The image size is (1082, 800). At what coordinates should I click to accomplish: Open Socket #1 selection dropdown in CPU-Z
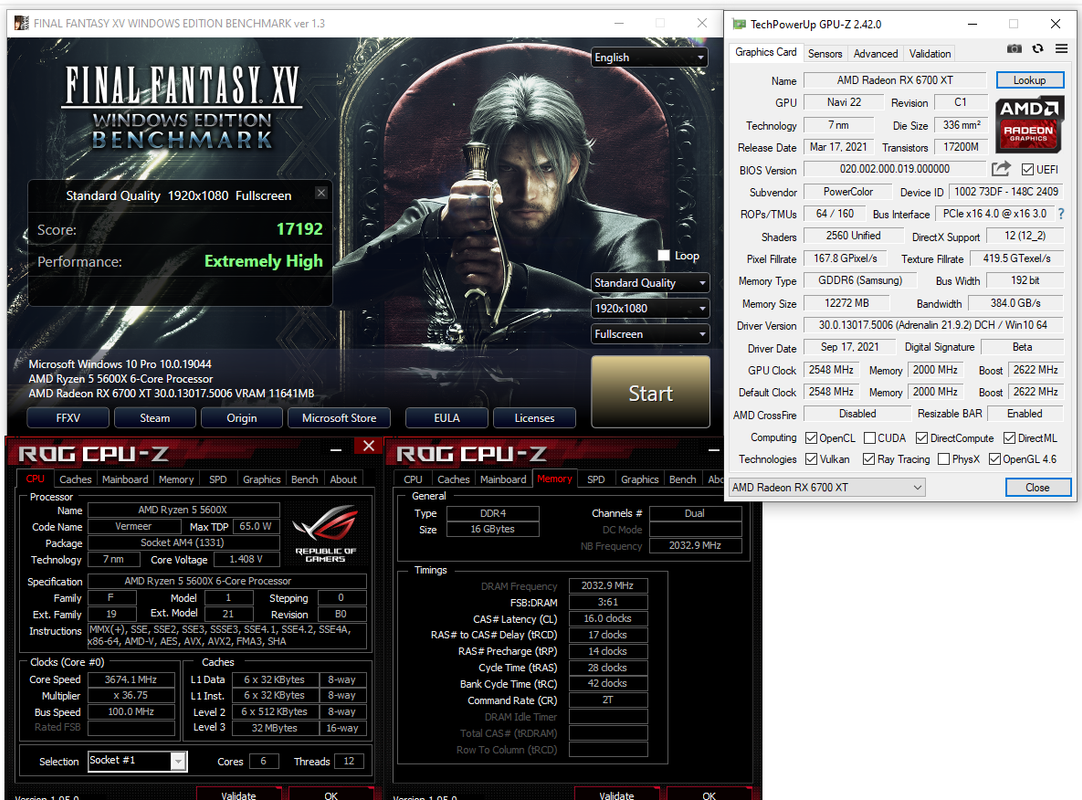point(137,761)
